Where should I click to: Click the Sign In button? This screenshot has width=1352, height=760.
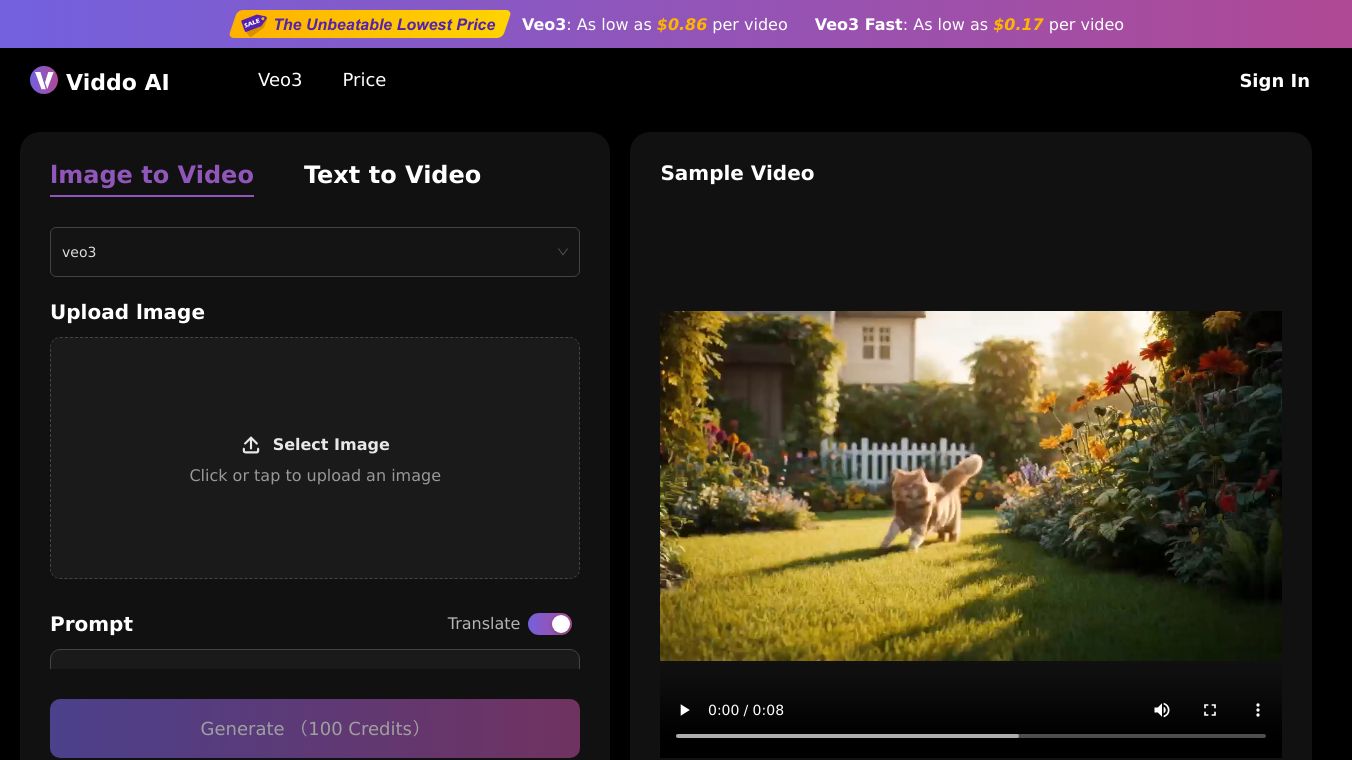[x=1275, y=81]
